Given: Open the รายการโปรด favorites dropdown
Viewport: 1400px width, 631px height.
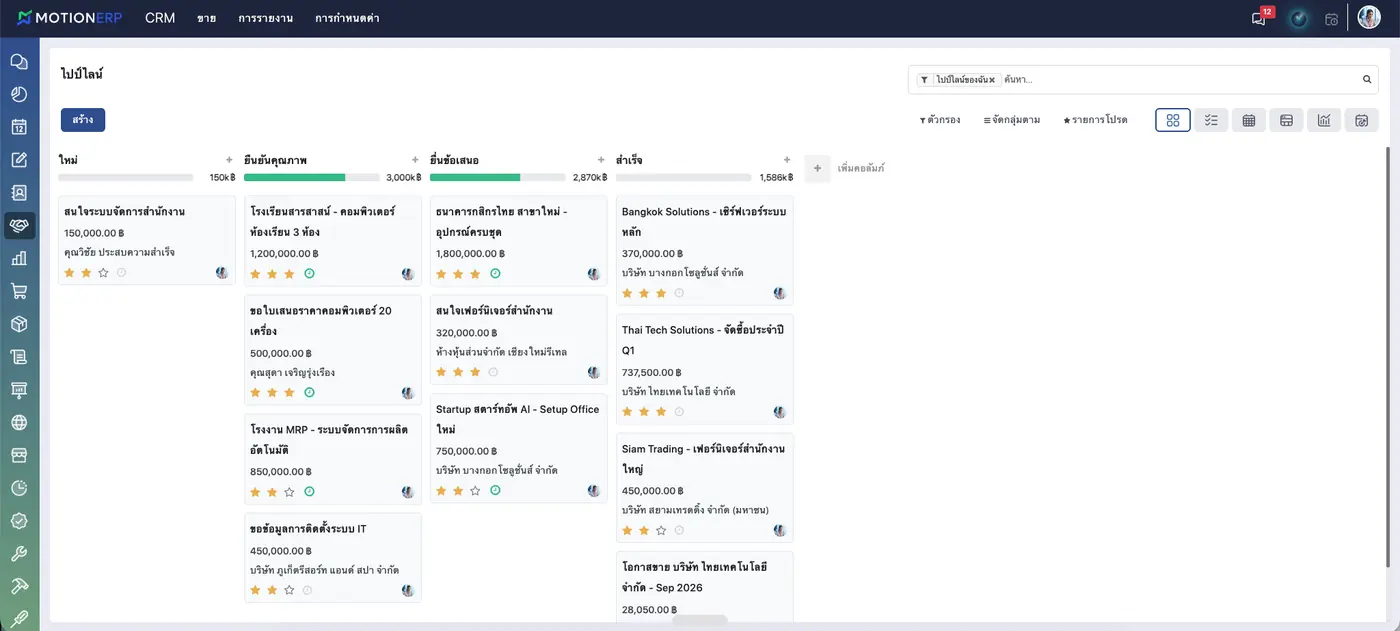Looking at the screenshot, I should click(x=1095, y=120).
